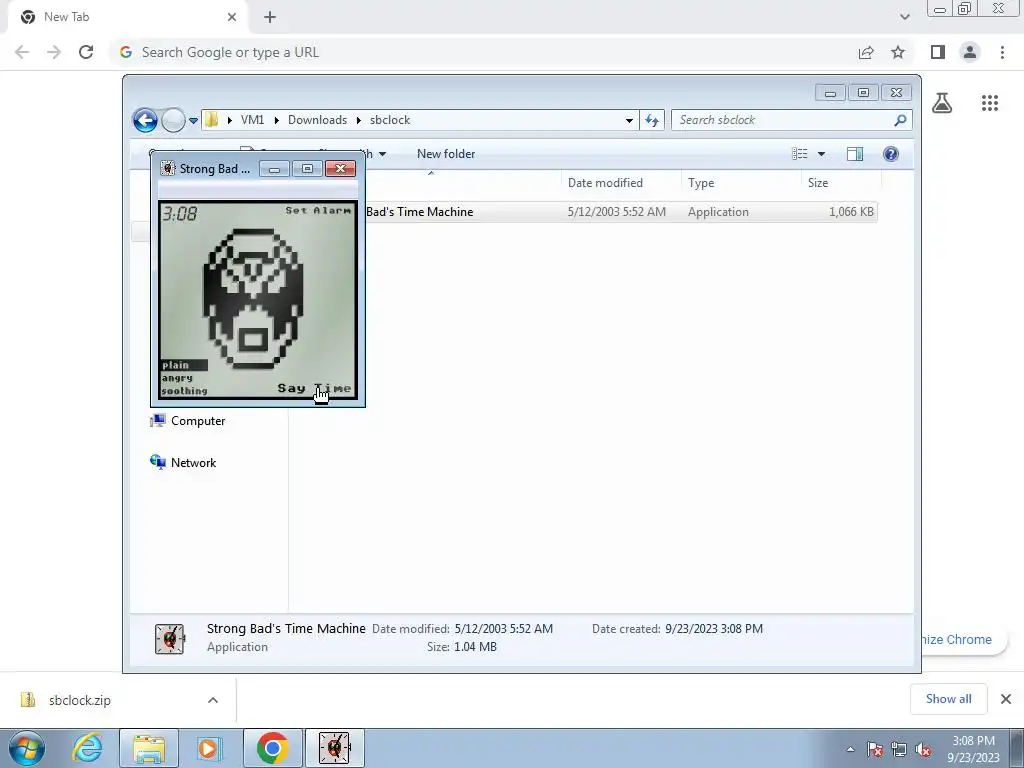Open Chrome tab search chevron
This screenshot has height=768, width=1024.
tap(904, 17)
